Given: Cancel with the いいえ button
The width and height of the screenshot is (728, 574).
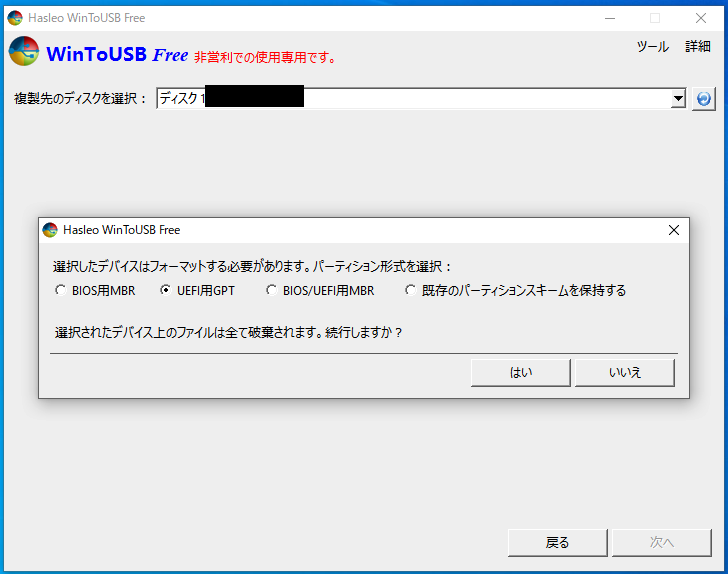Looking at the screenshot, I should click(624, 372).
